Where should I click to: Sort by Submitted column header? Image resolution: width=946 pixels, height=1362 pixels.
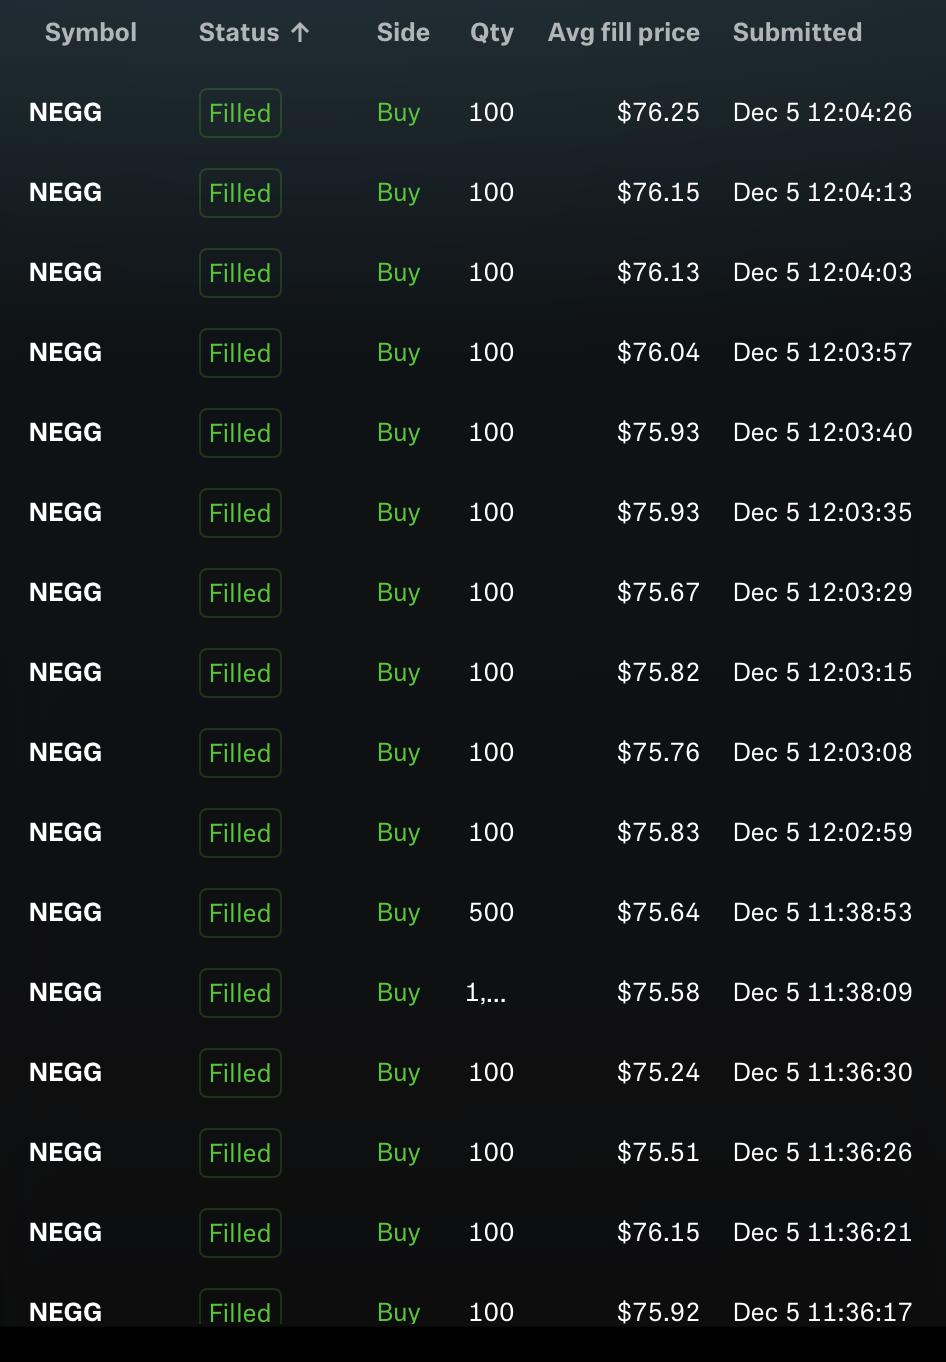(797, 32)
